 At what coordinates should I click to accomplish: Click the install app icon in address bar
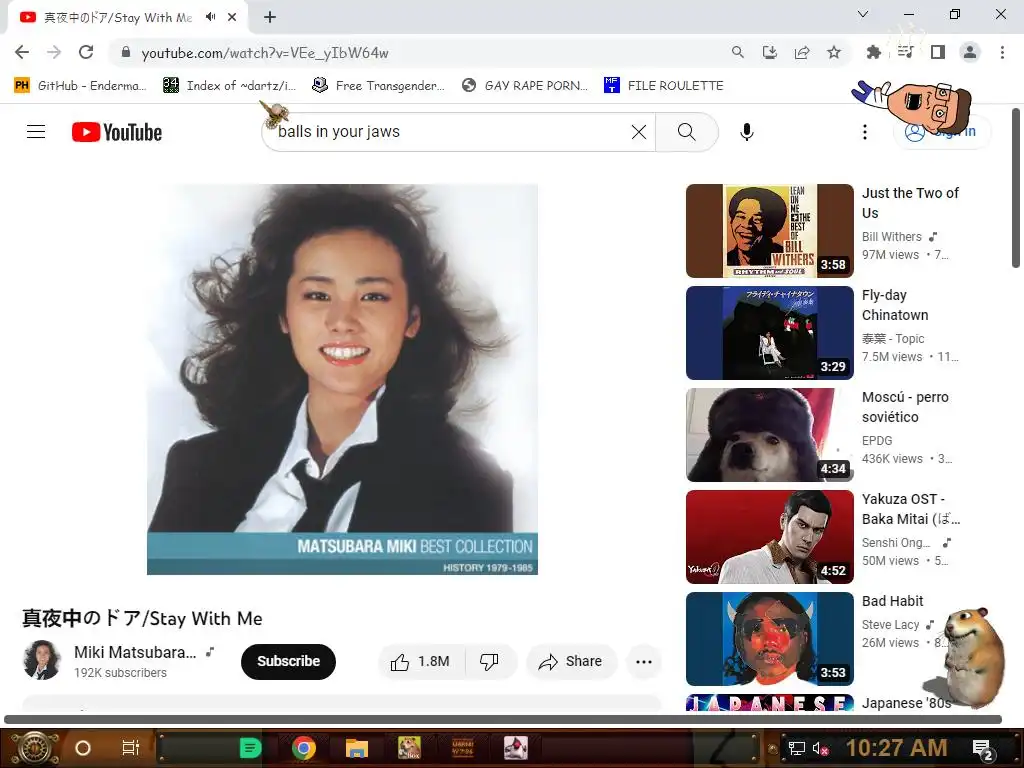770,52
